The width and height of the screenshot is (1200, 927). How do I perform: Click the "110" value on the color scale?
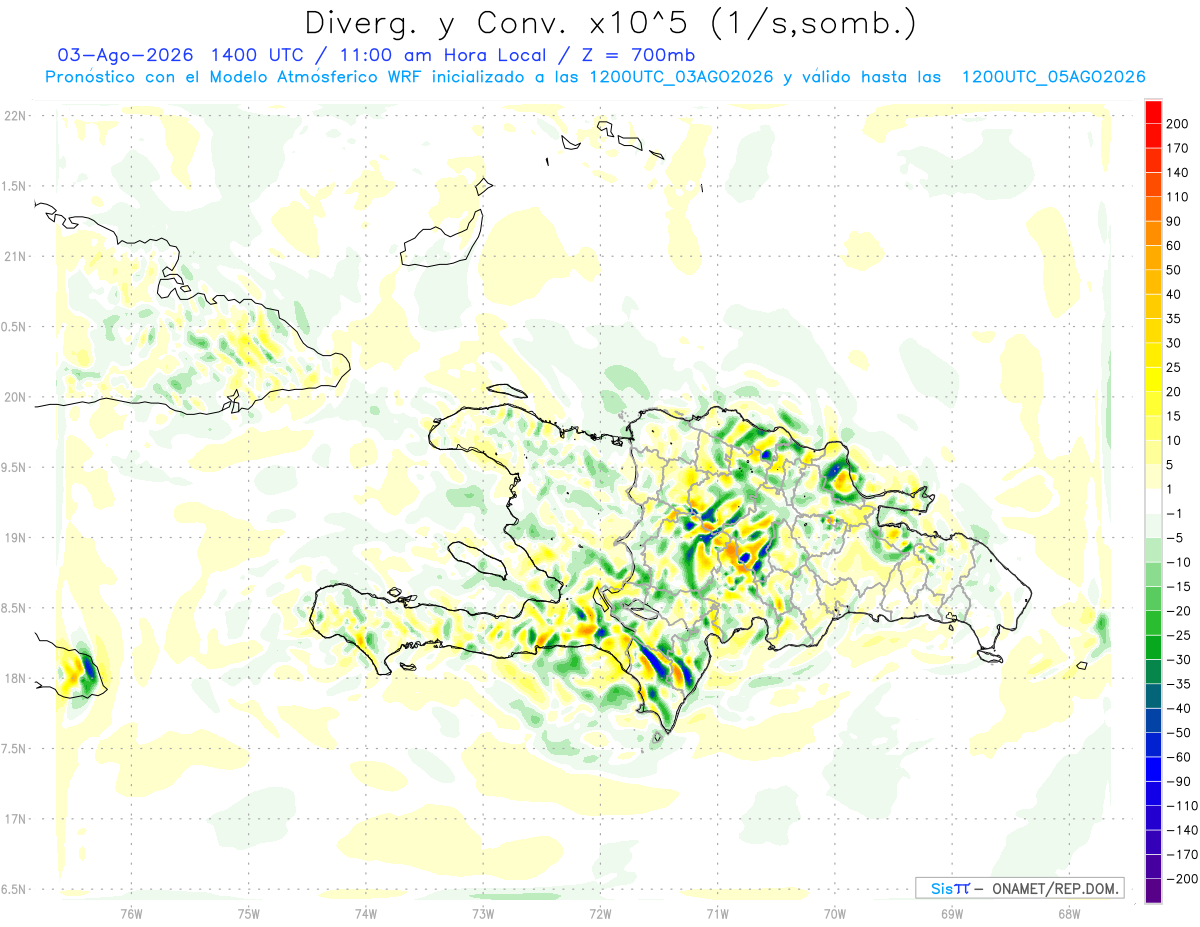tap(1179, 196)
